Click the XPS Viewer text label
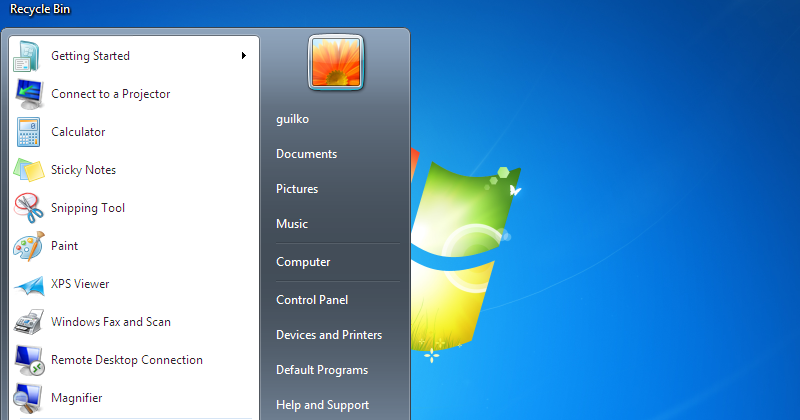Viewport: 800px width, 420px height. 80,284
